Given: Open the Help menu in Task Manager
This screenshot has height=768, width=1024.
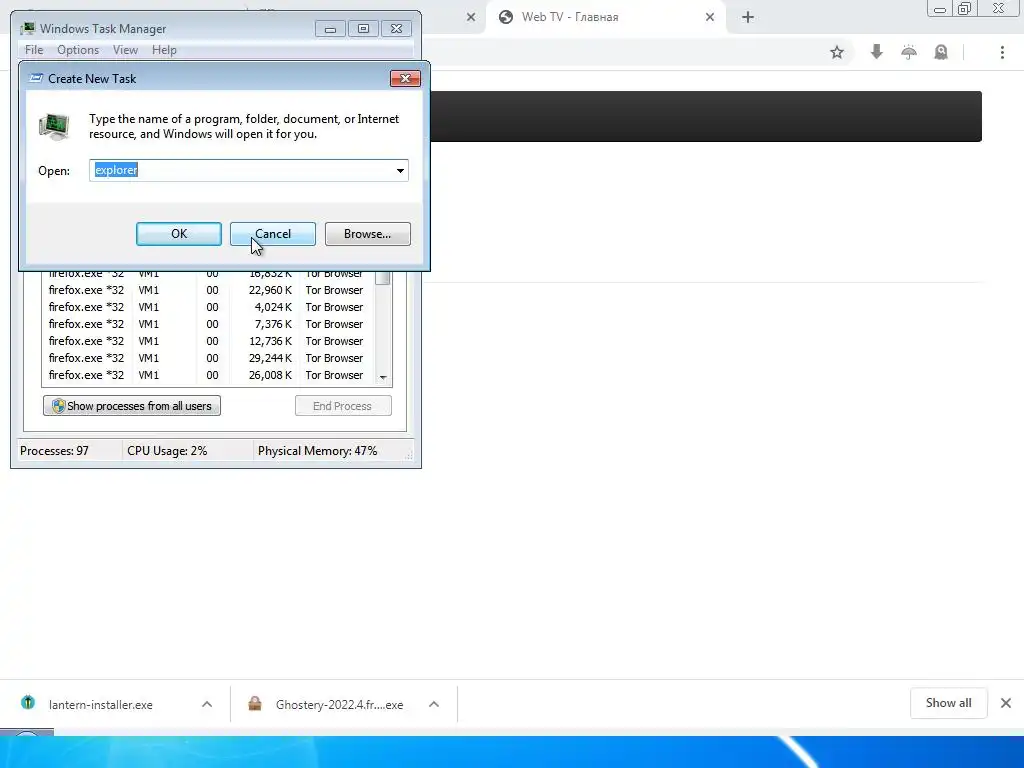Looking at the screenshot, I should (x=164, y=50).
